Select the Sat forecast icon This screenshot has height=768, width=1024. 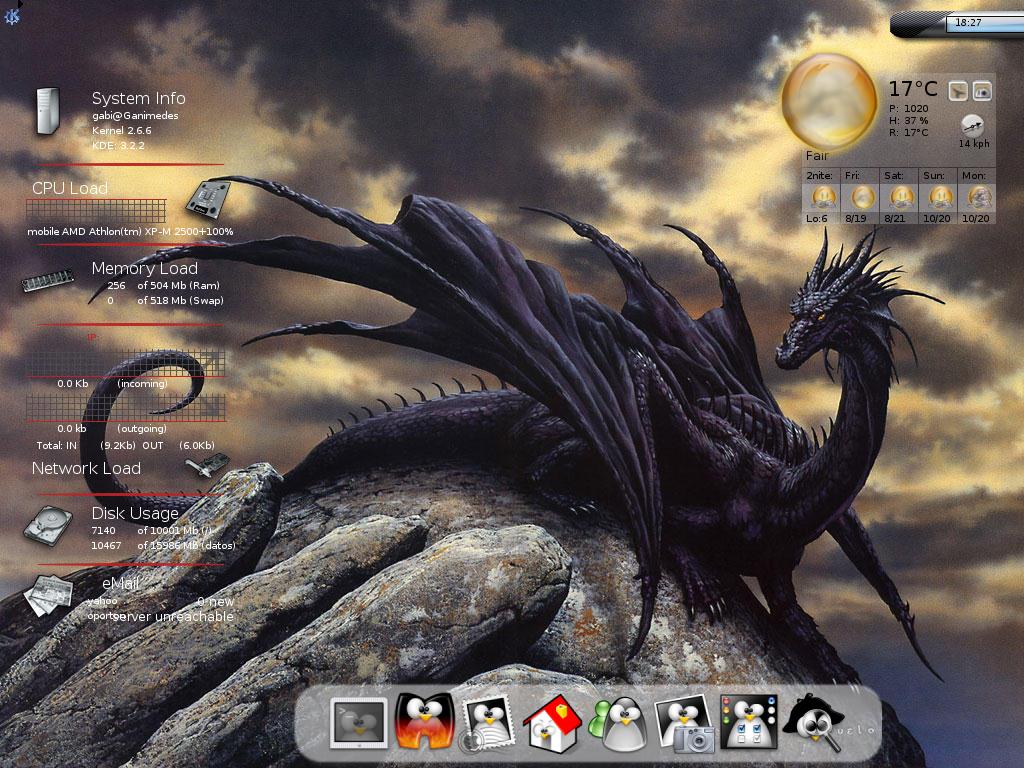pyautogui.click(x=901, y=197)
